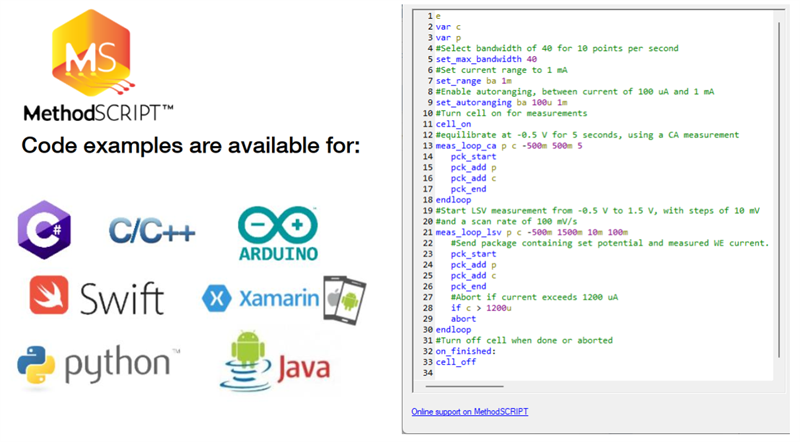Click the 'cell_off' line

[x=456, y=362]
